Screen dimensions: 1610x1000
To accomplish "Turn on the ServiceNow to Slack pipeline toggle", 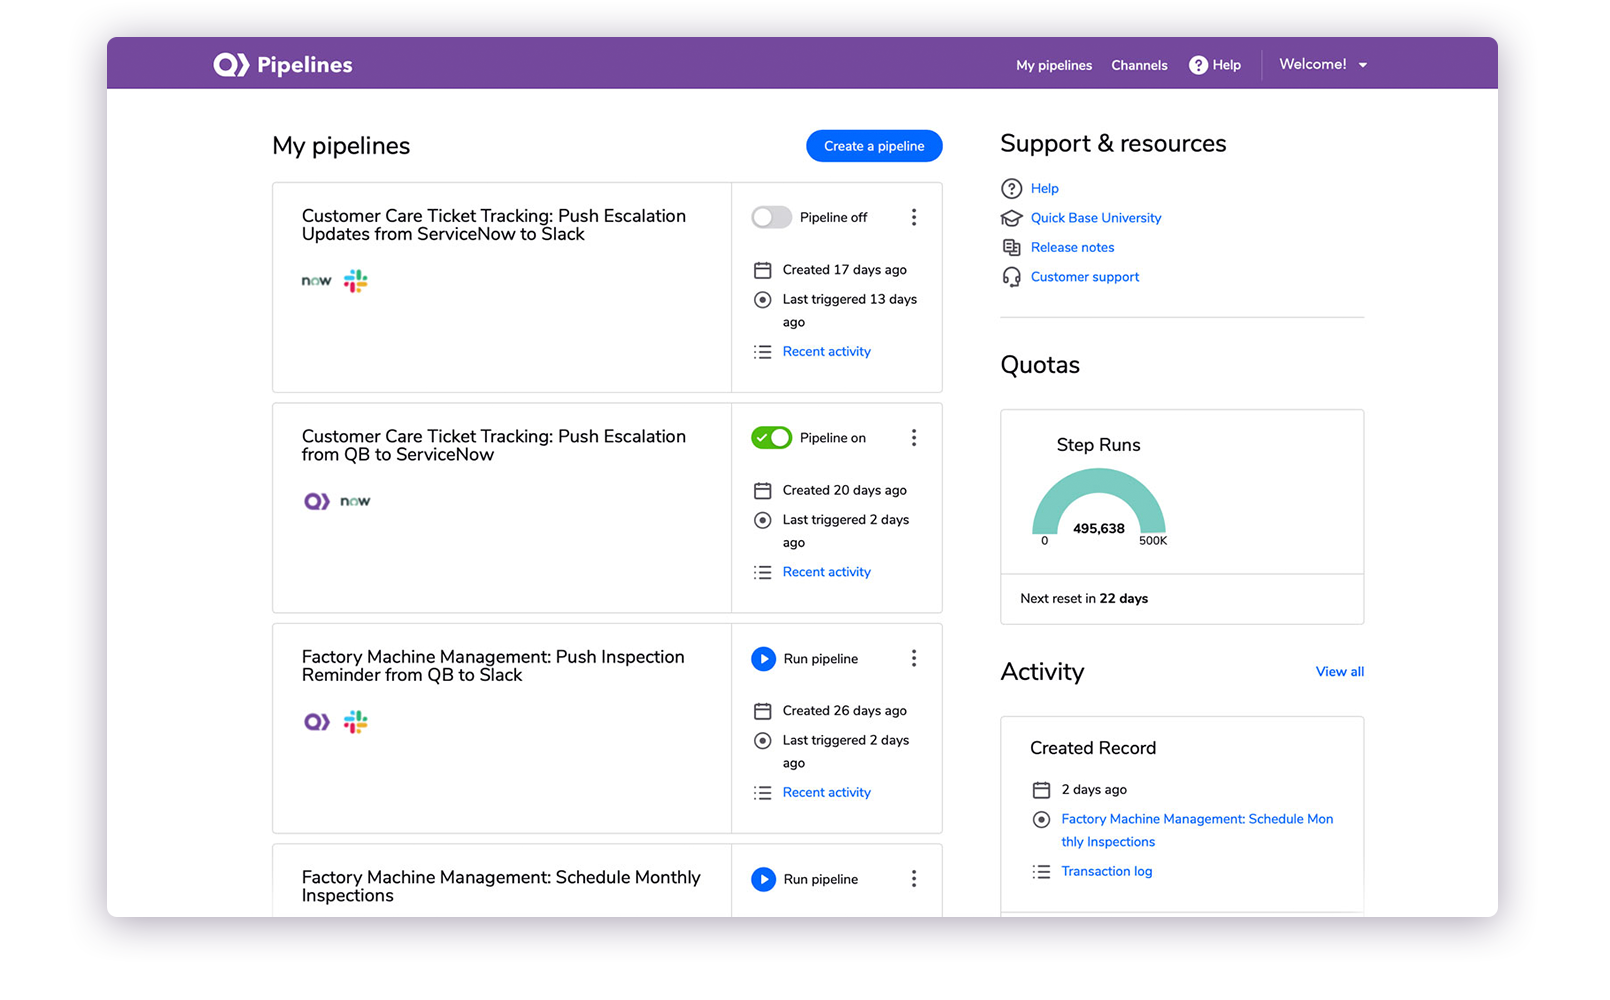I will pos(771,217).
